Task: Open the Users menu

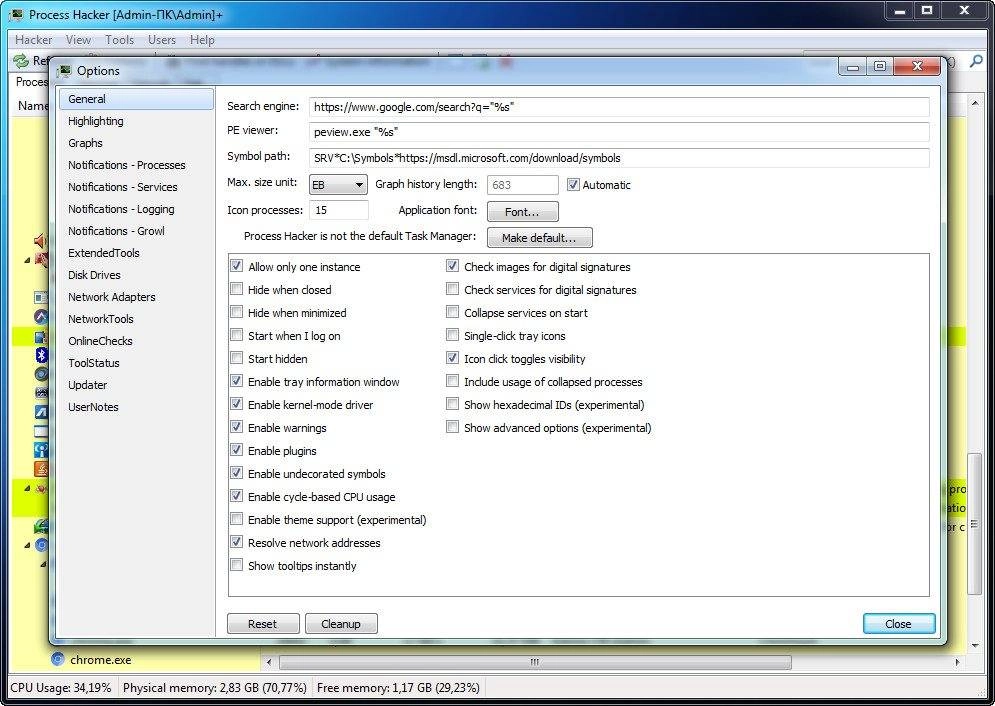Action: pos(162,39)
